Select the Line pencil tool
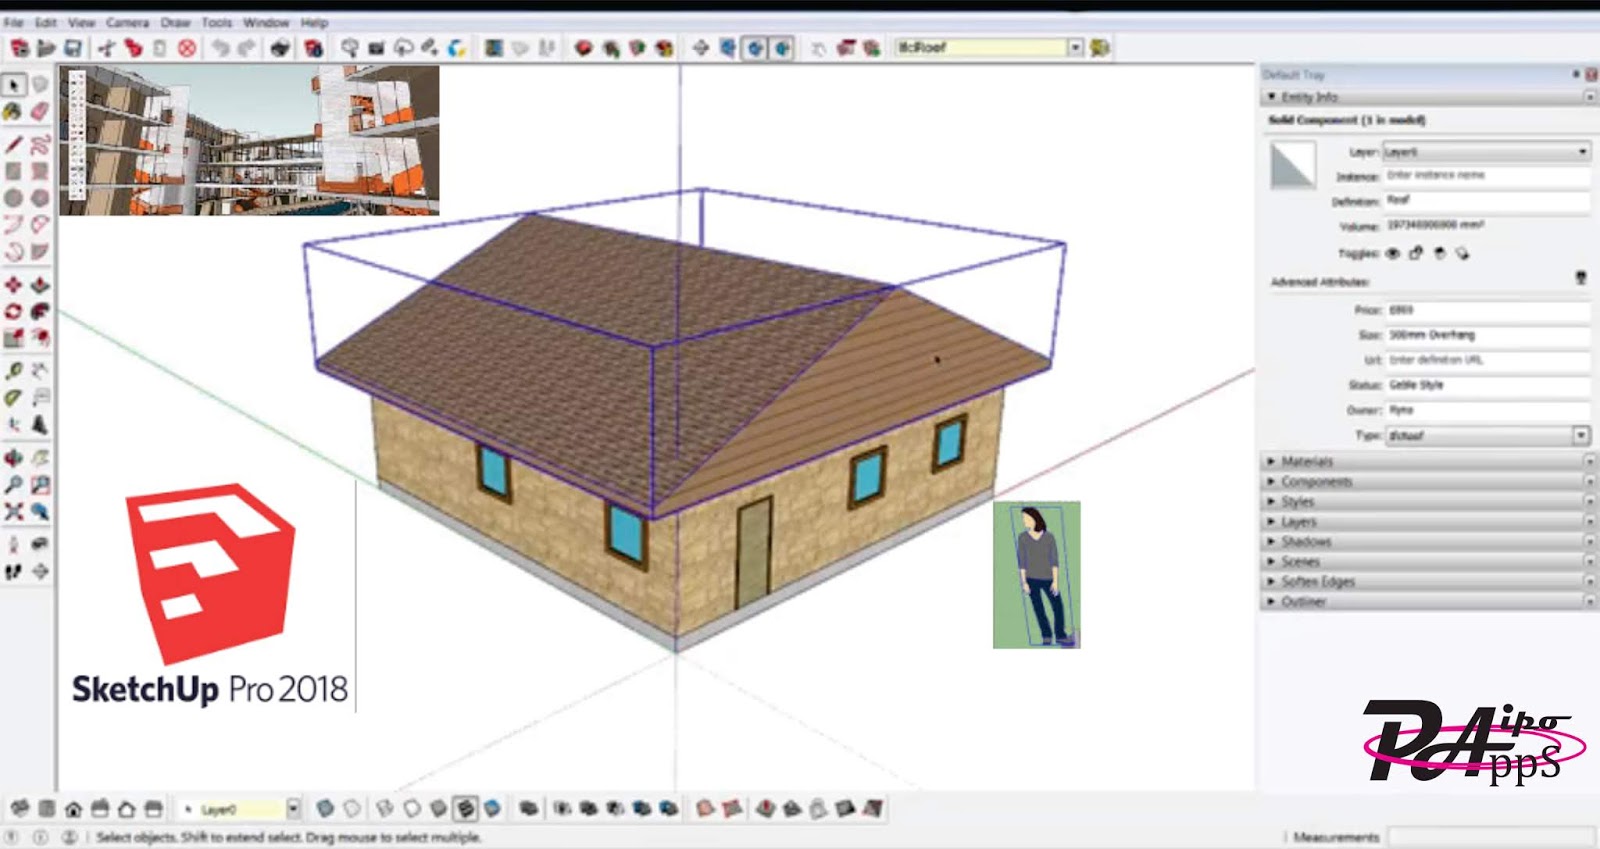The height and width of the screenshot is (849, 1600). (13, 145)
